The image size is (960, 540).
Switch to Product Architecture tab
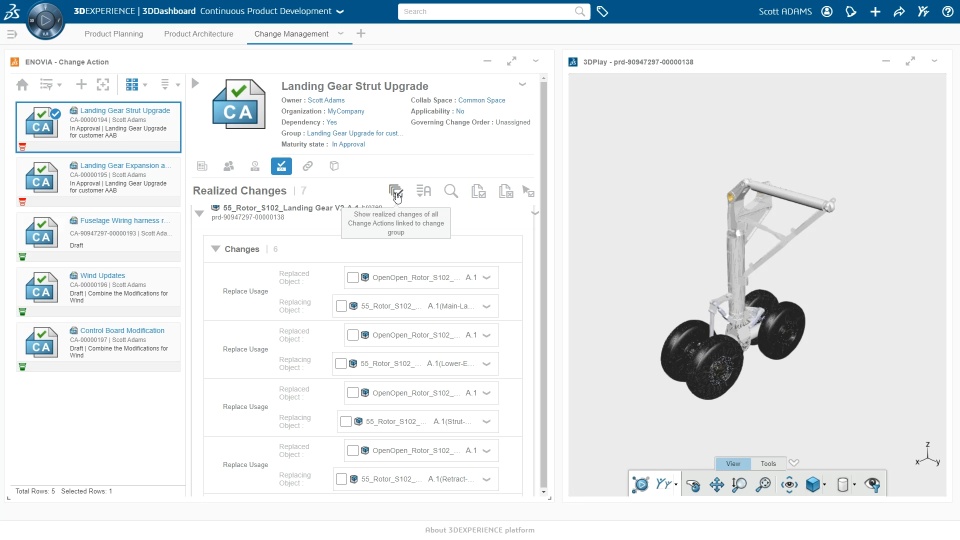[x=198, y=34]
